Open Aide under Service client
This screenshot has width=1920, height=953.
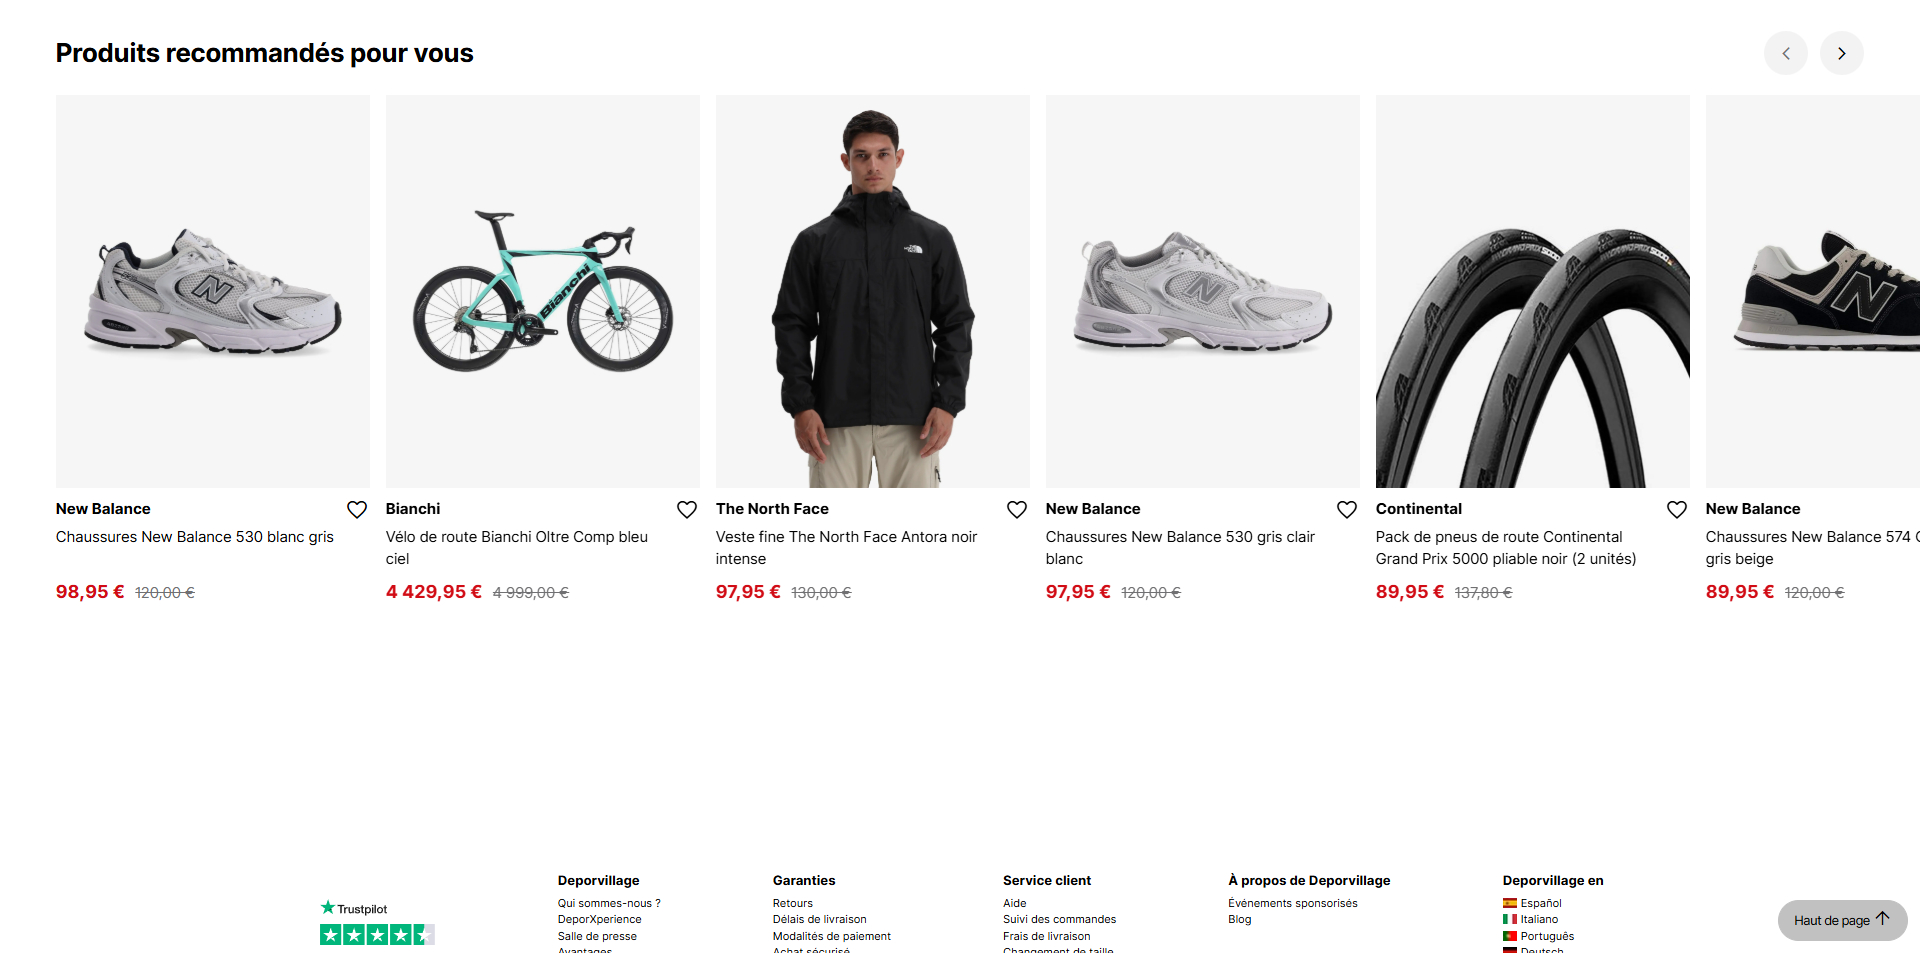click(1014, 903)
